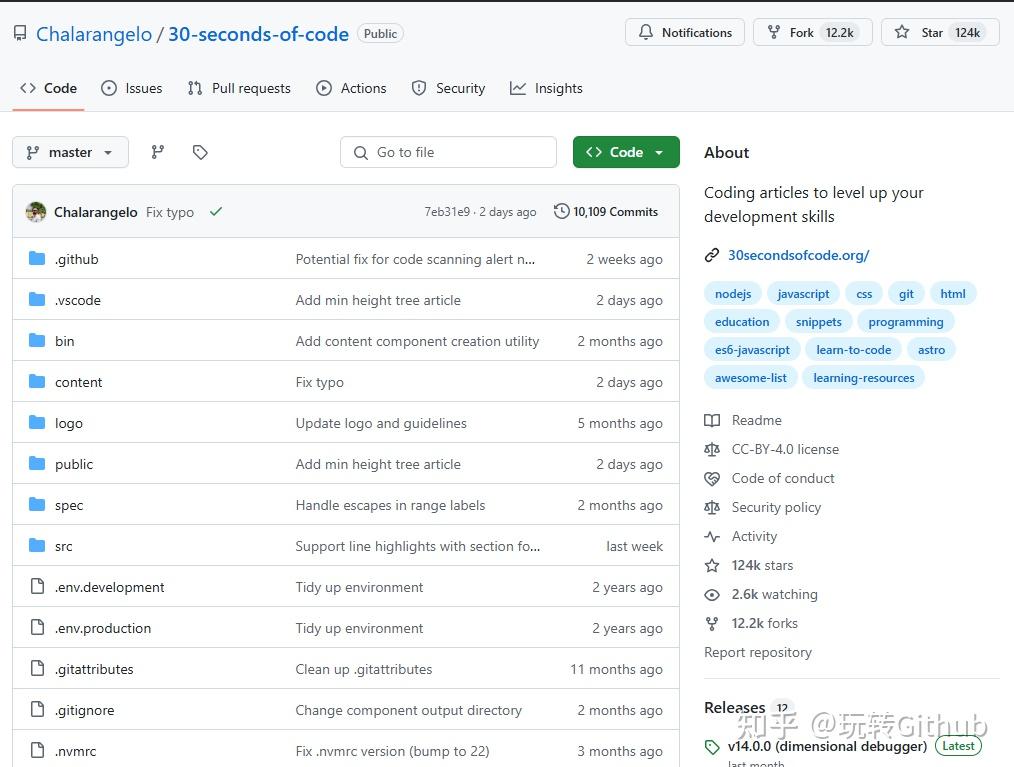Click the fork icon beside 12.2k forks

[712, 623]
